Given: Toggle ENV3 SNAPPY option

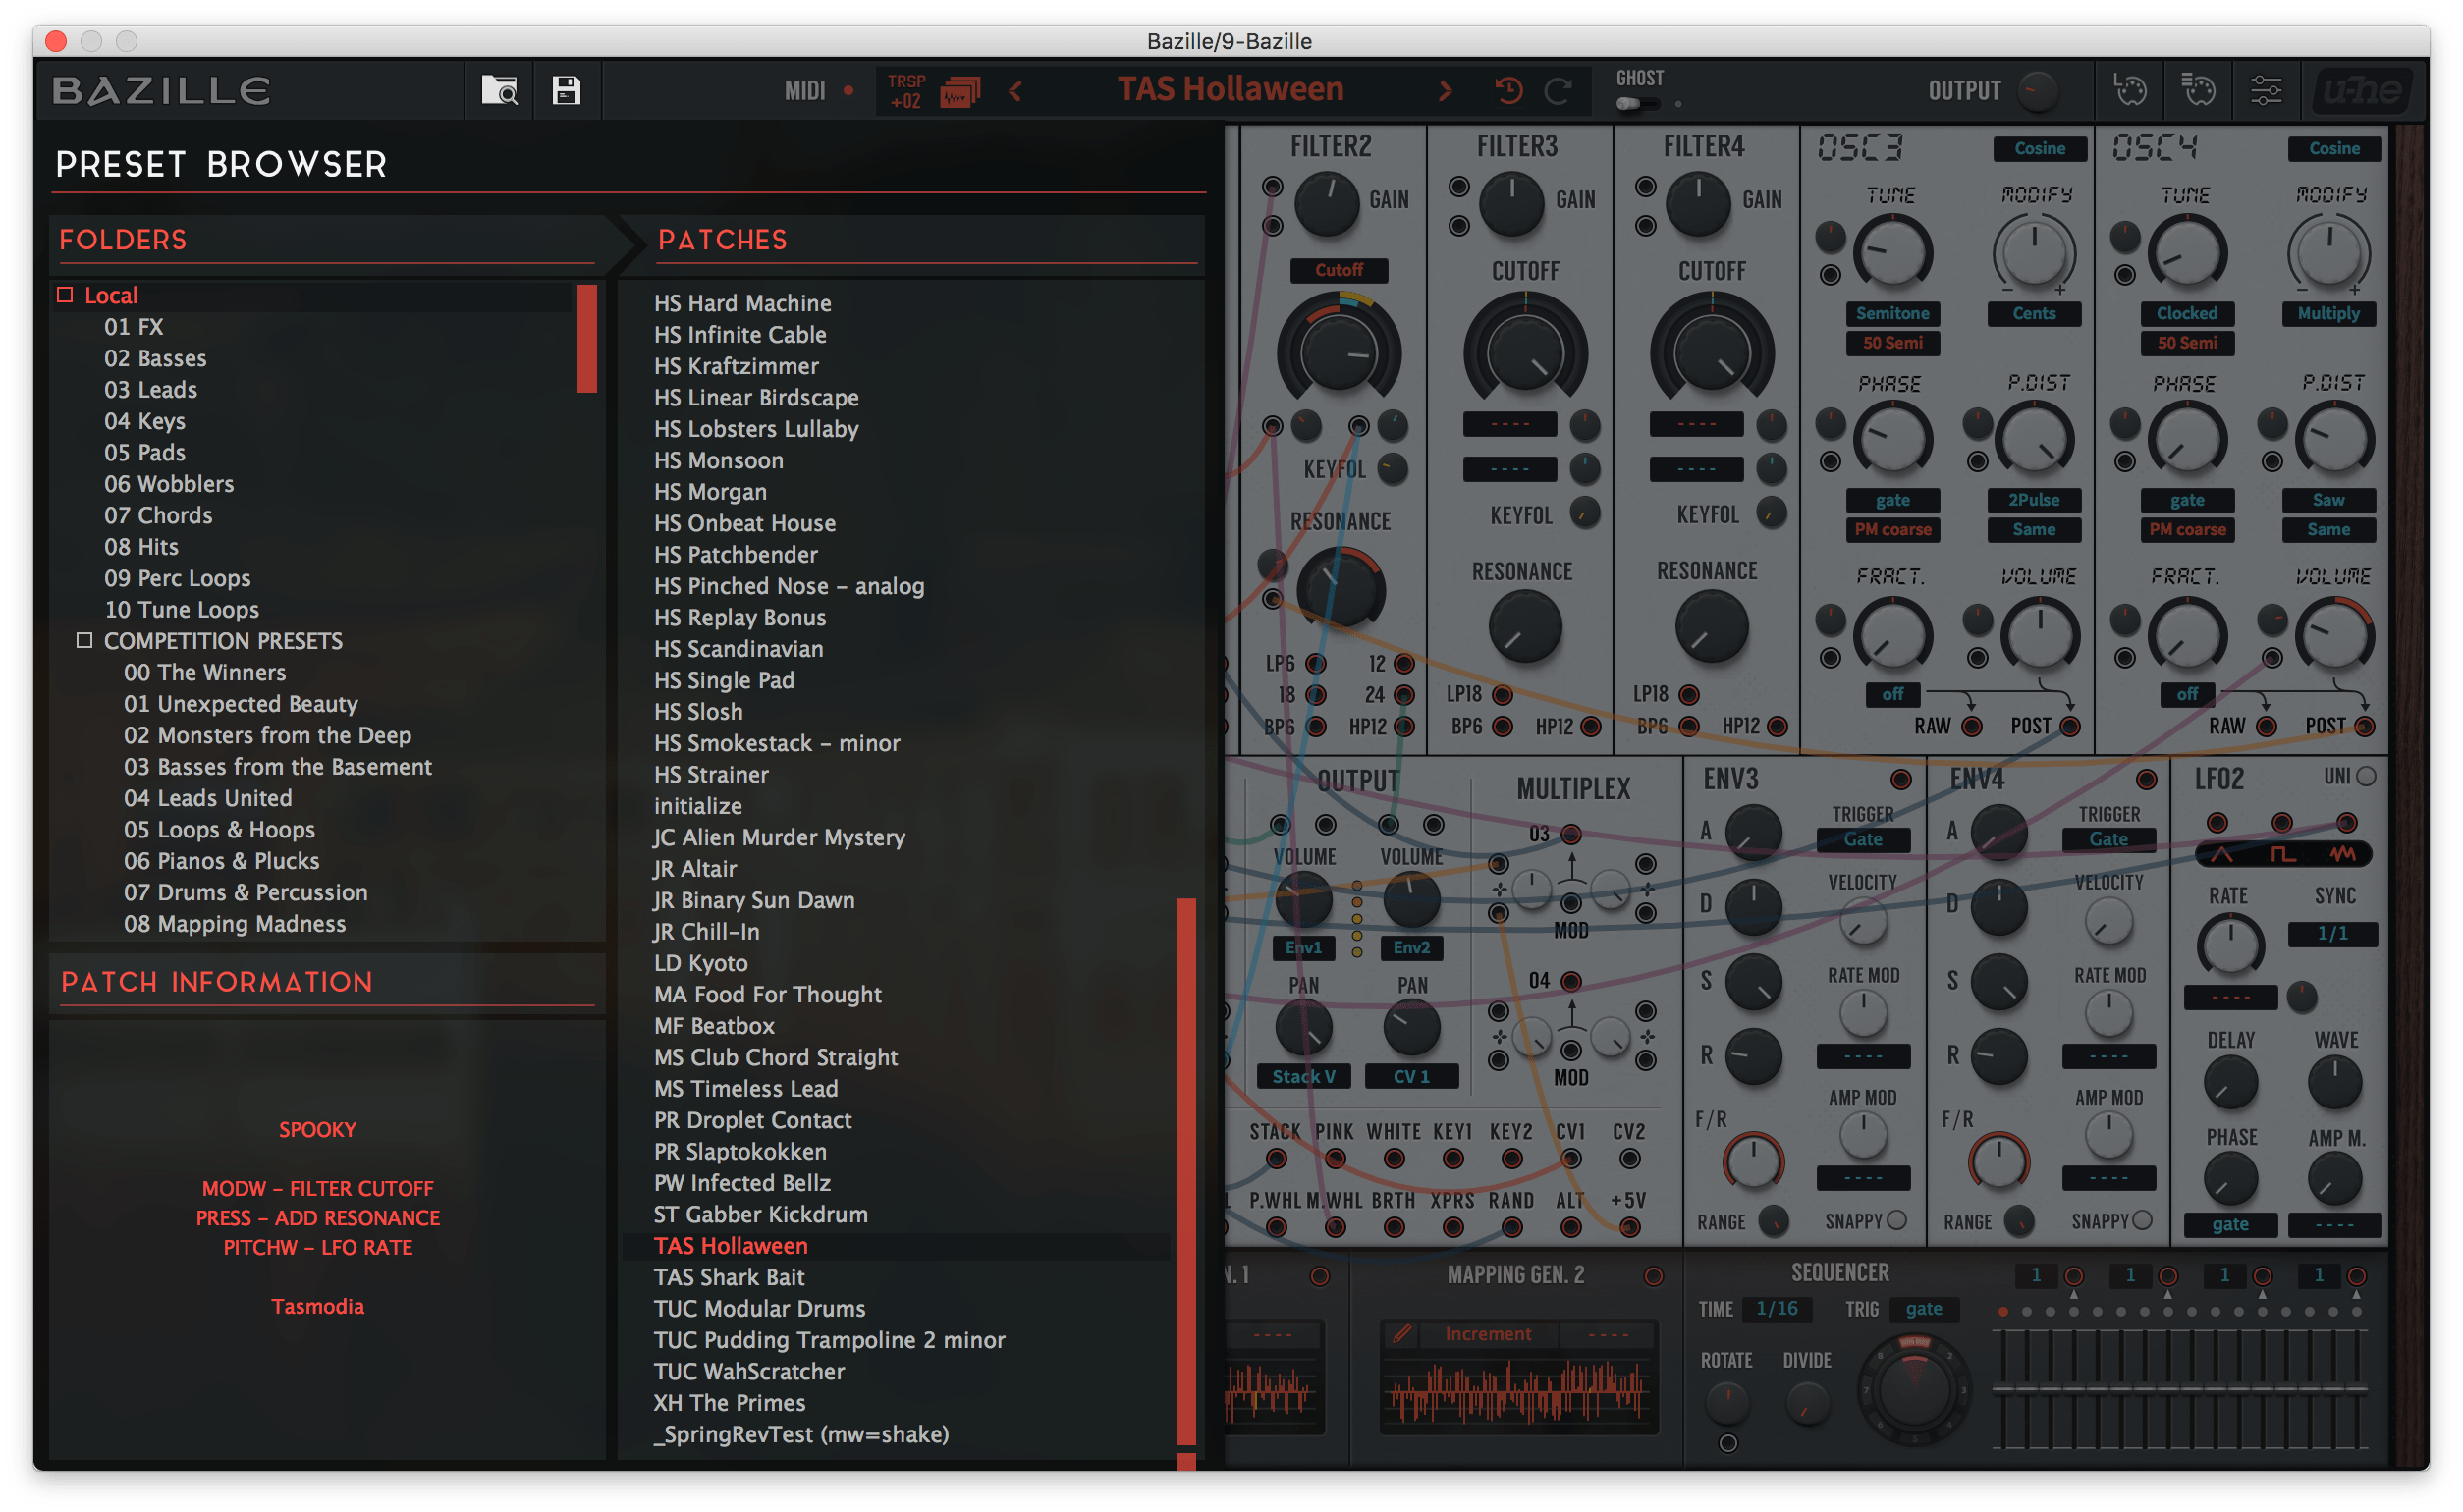Looking at the screenshot, I should point(1896,1220).
